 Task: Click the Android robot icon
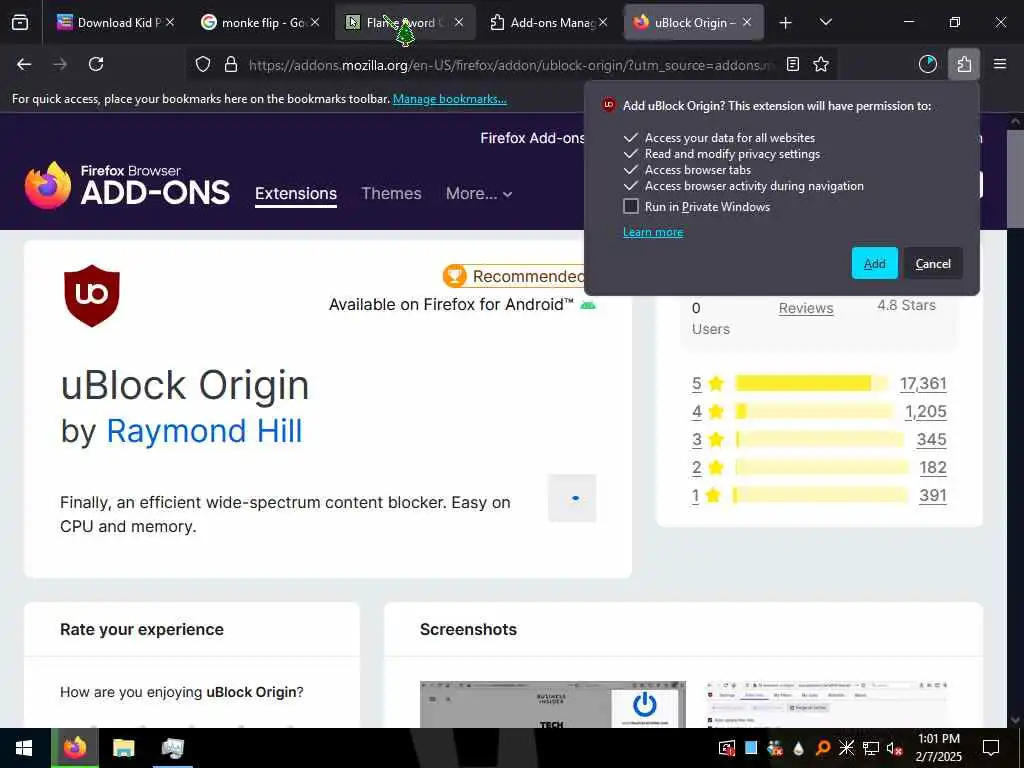tap(588, 304)
